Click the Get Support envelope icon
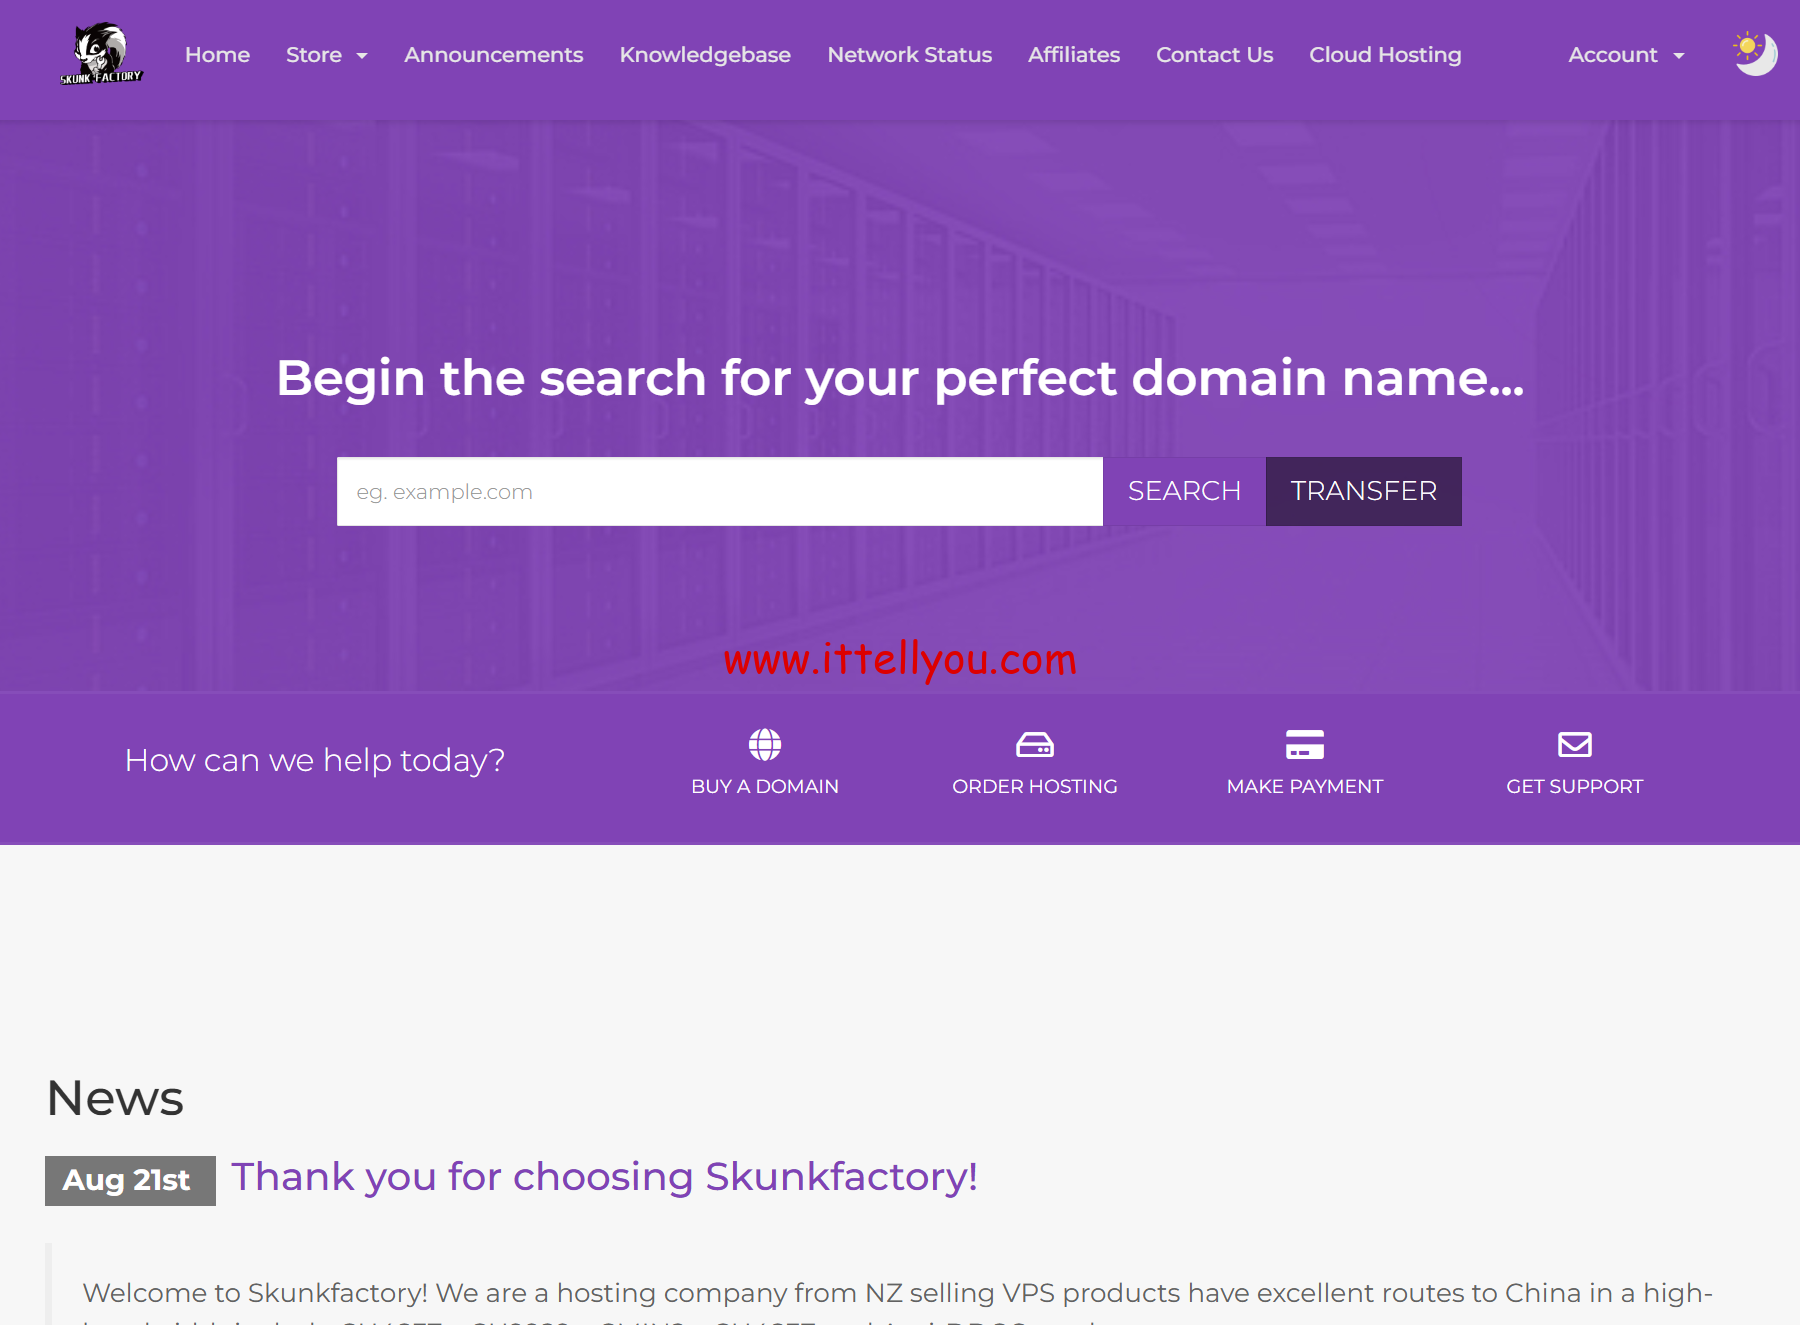 point(1573,744)
